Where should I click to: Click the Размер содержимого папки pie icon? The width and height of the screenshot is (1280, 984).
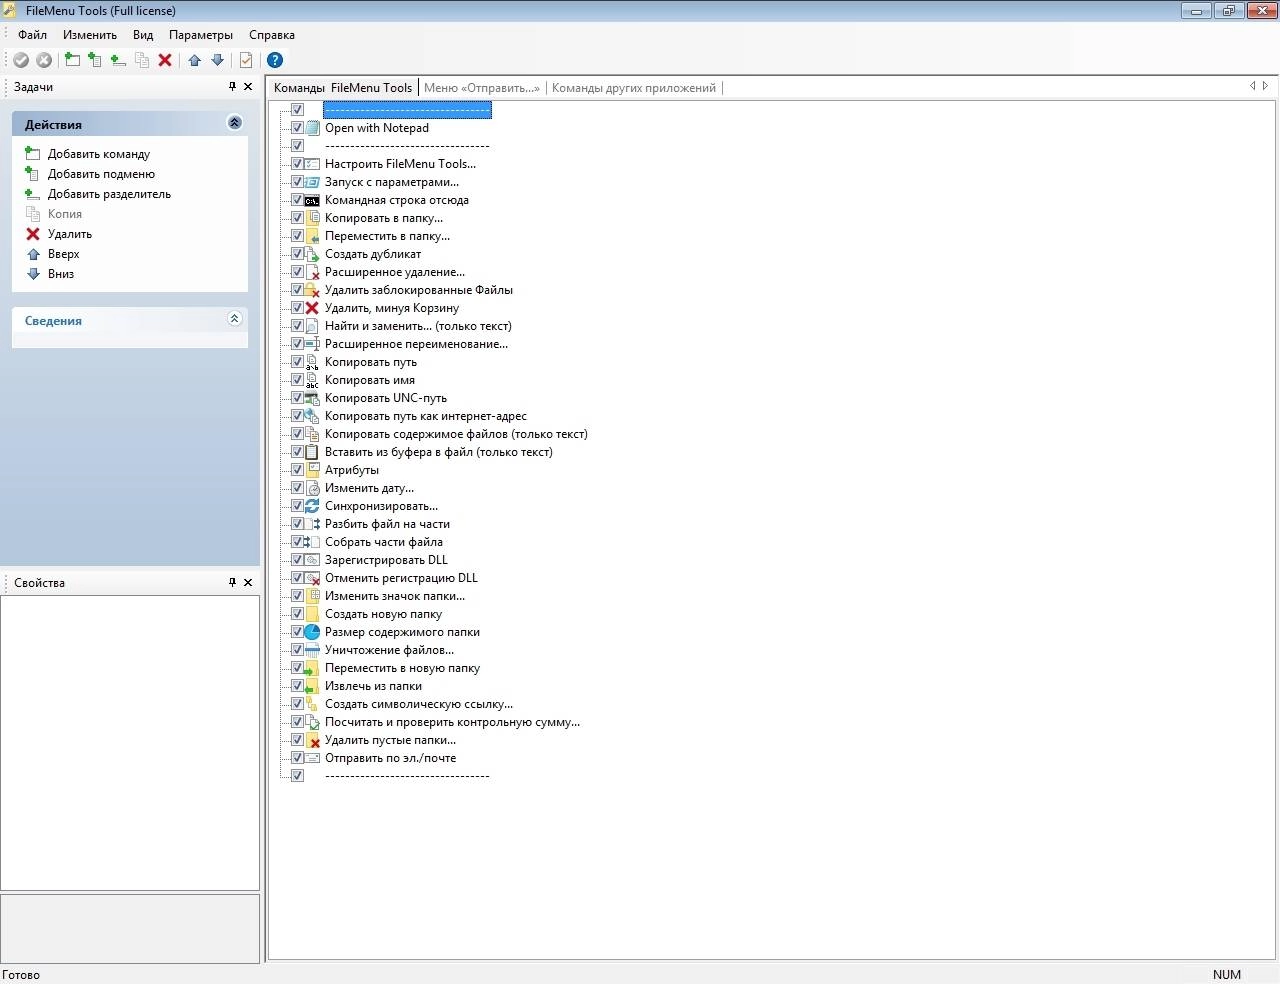[x=312, y=632]
